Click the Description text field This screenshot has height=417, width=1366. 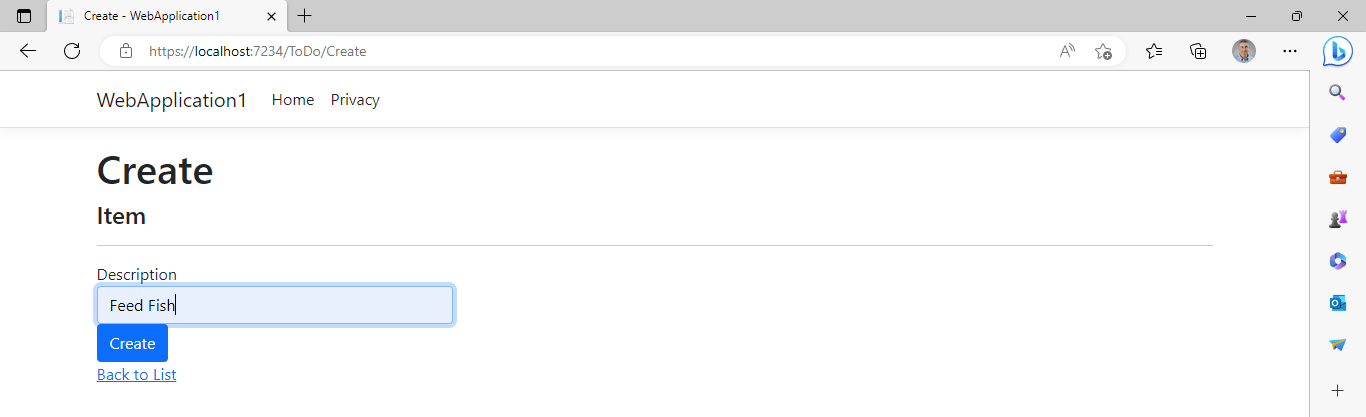275,306
